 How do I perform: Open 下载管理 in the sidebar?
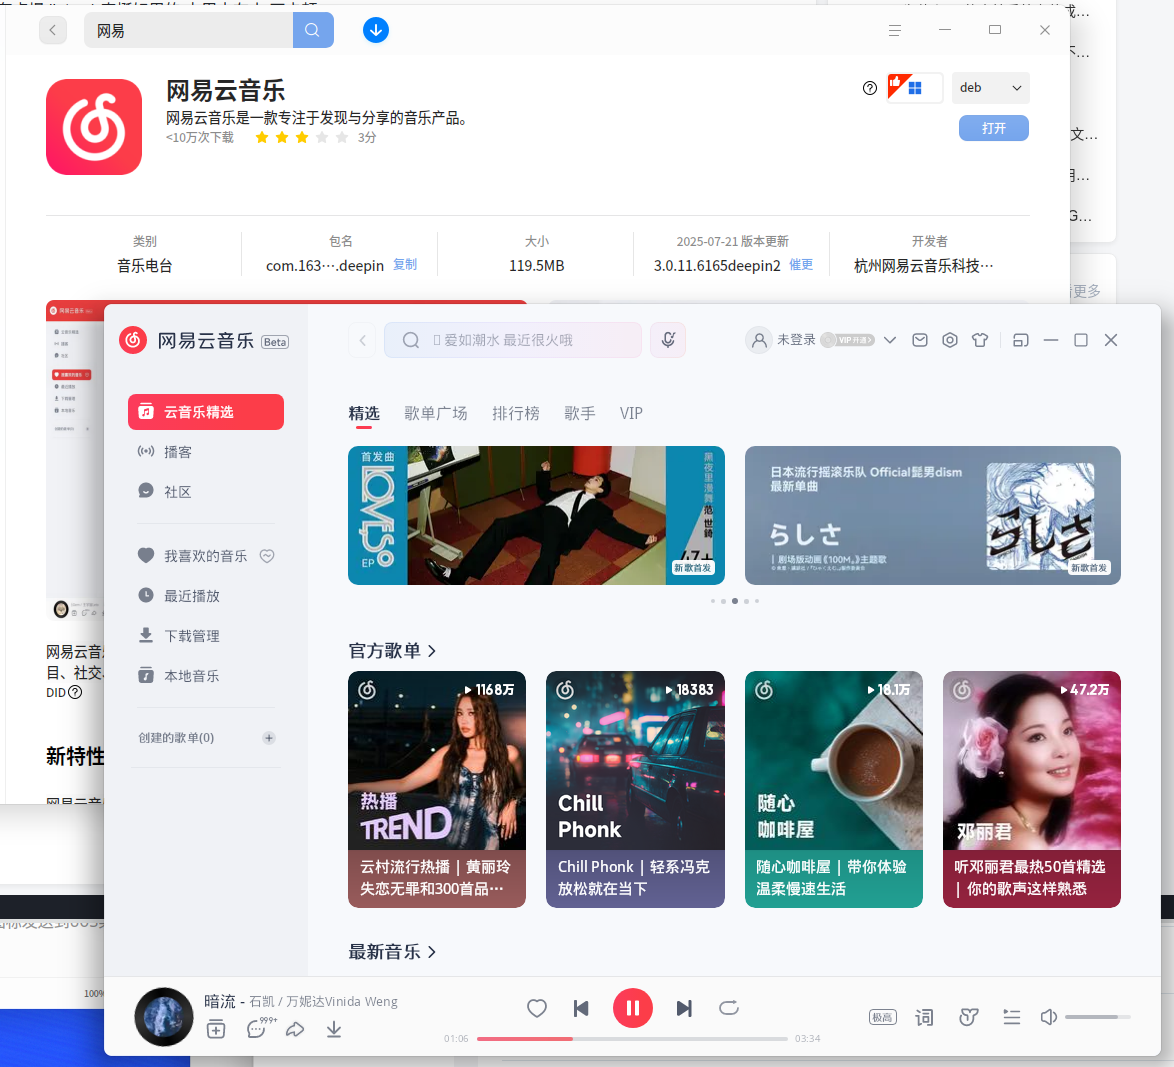click(206, 636)
